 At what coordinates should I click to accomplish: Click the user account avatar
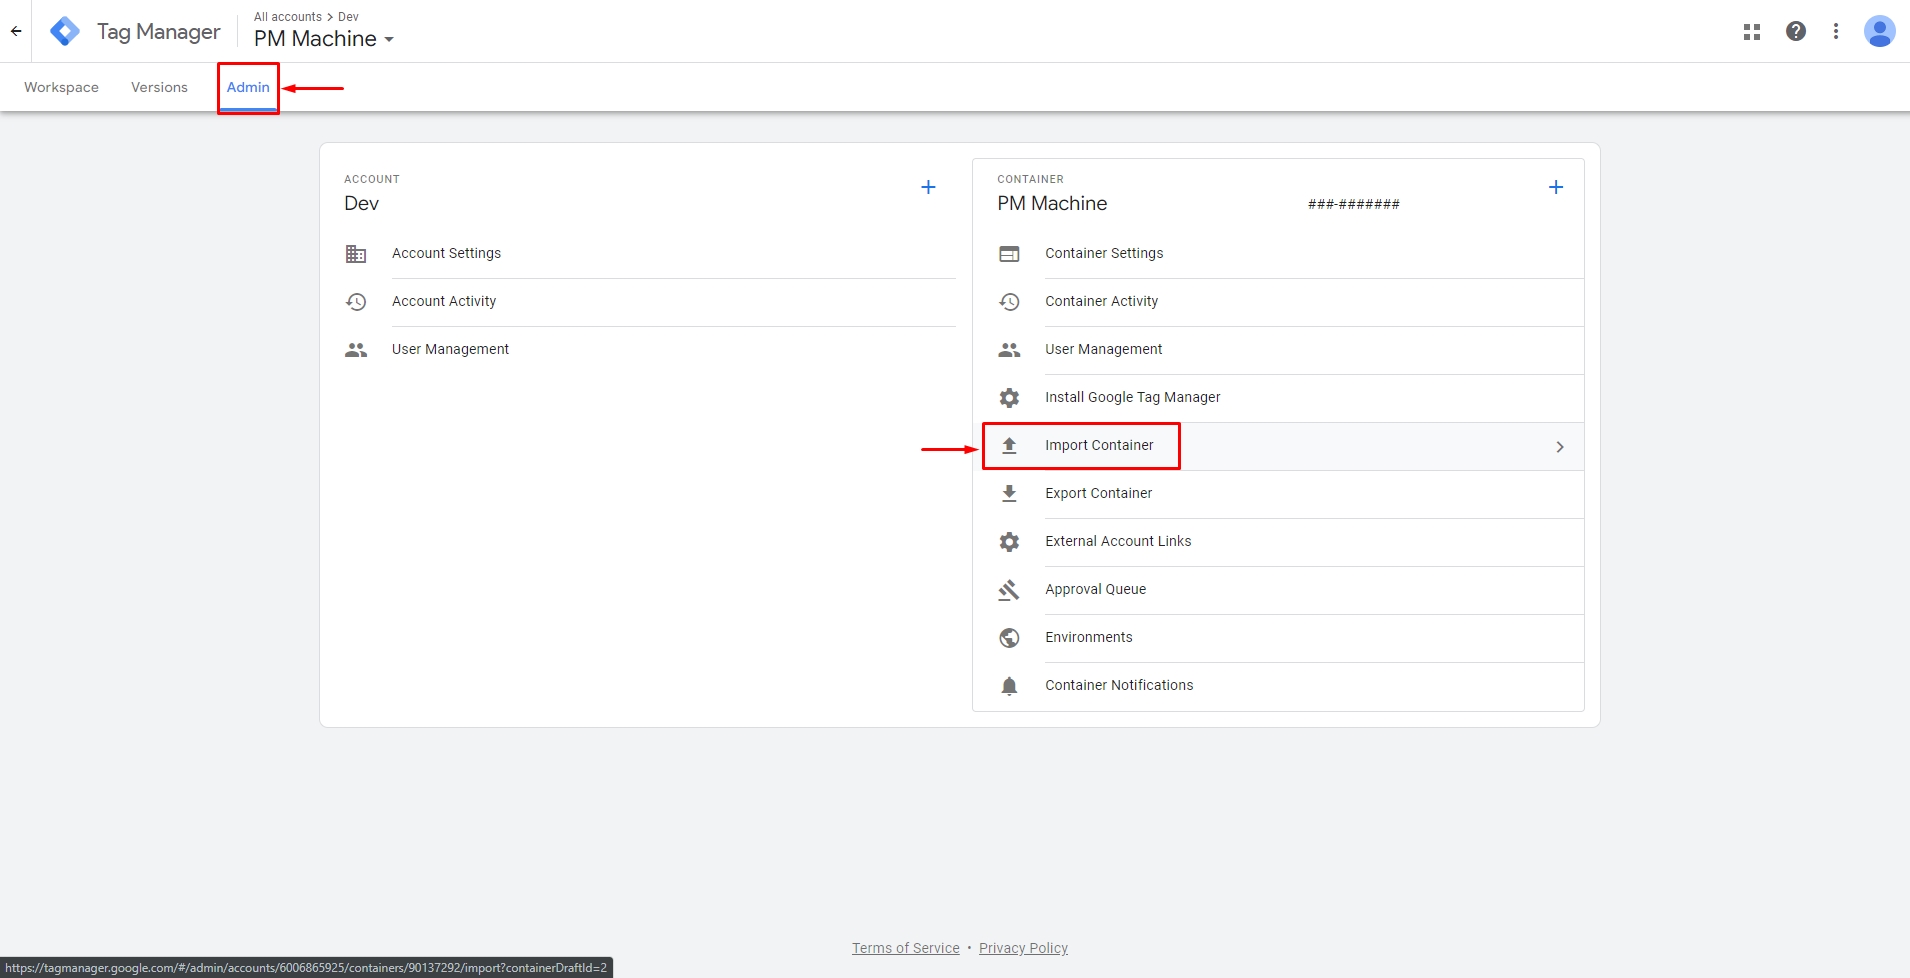point(1880,31)
